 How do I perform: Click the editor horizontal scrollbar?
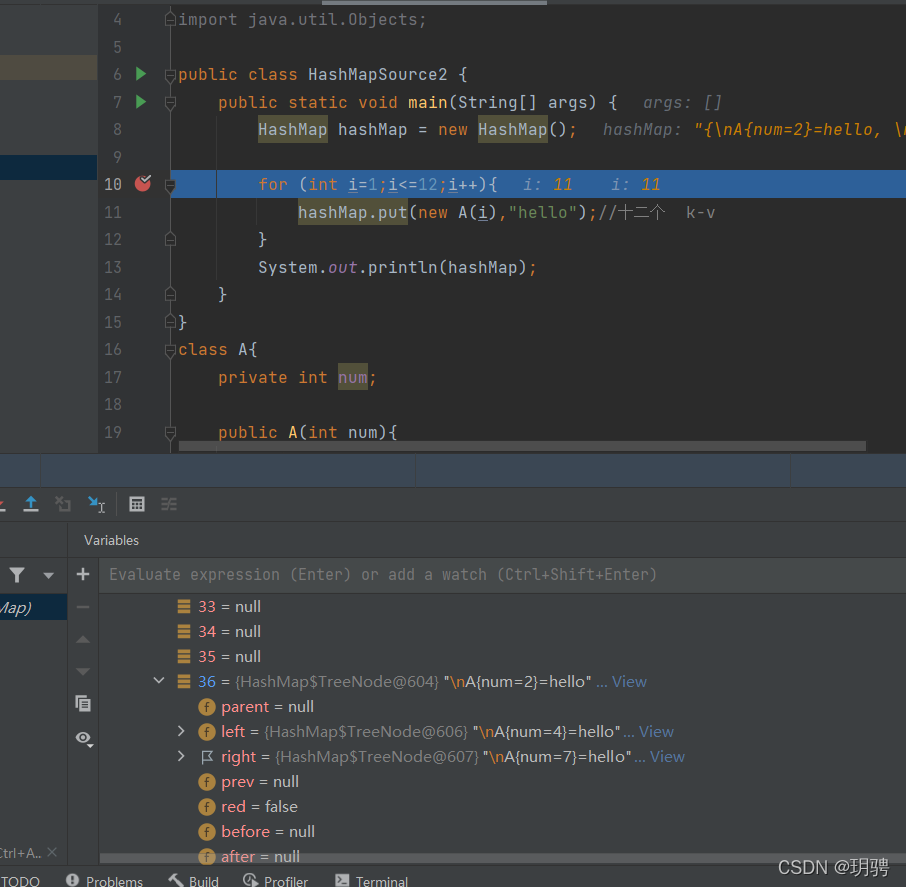[522, 446]
